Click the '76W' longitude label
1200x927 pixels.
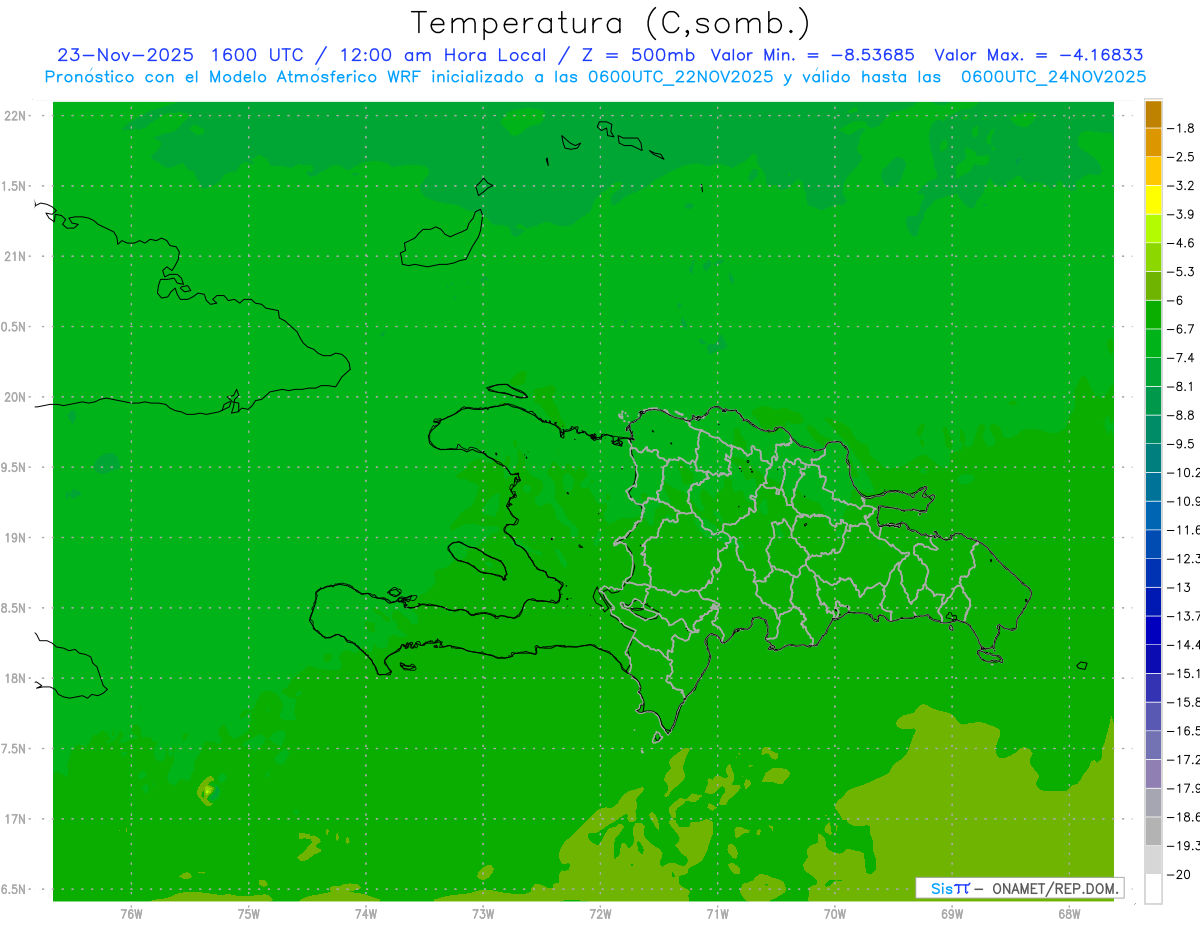point(131,913)
